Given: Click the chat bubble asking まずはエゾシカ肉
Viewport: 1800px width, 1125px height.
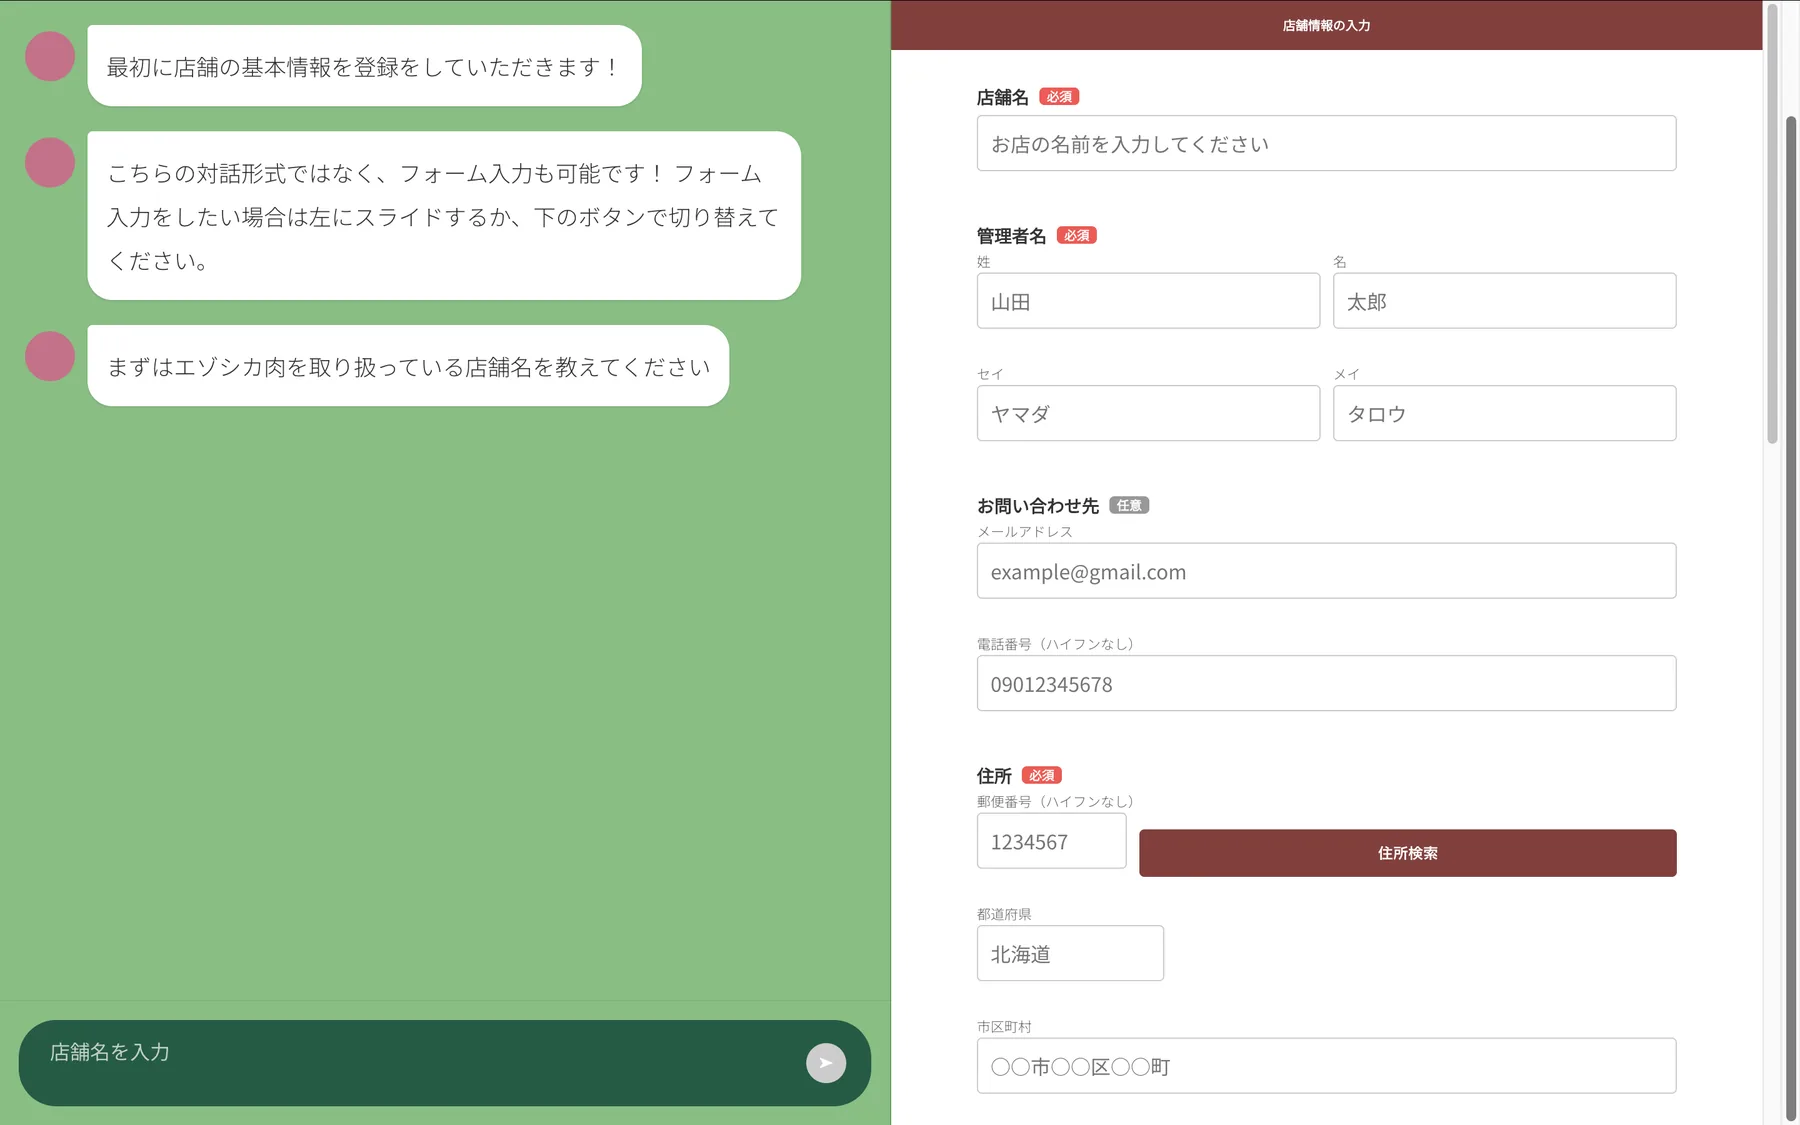Looking at the screenshot, I should [408, 366].
